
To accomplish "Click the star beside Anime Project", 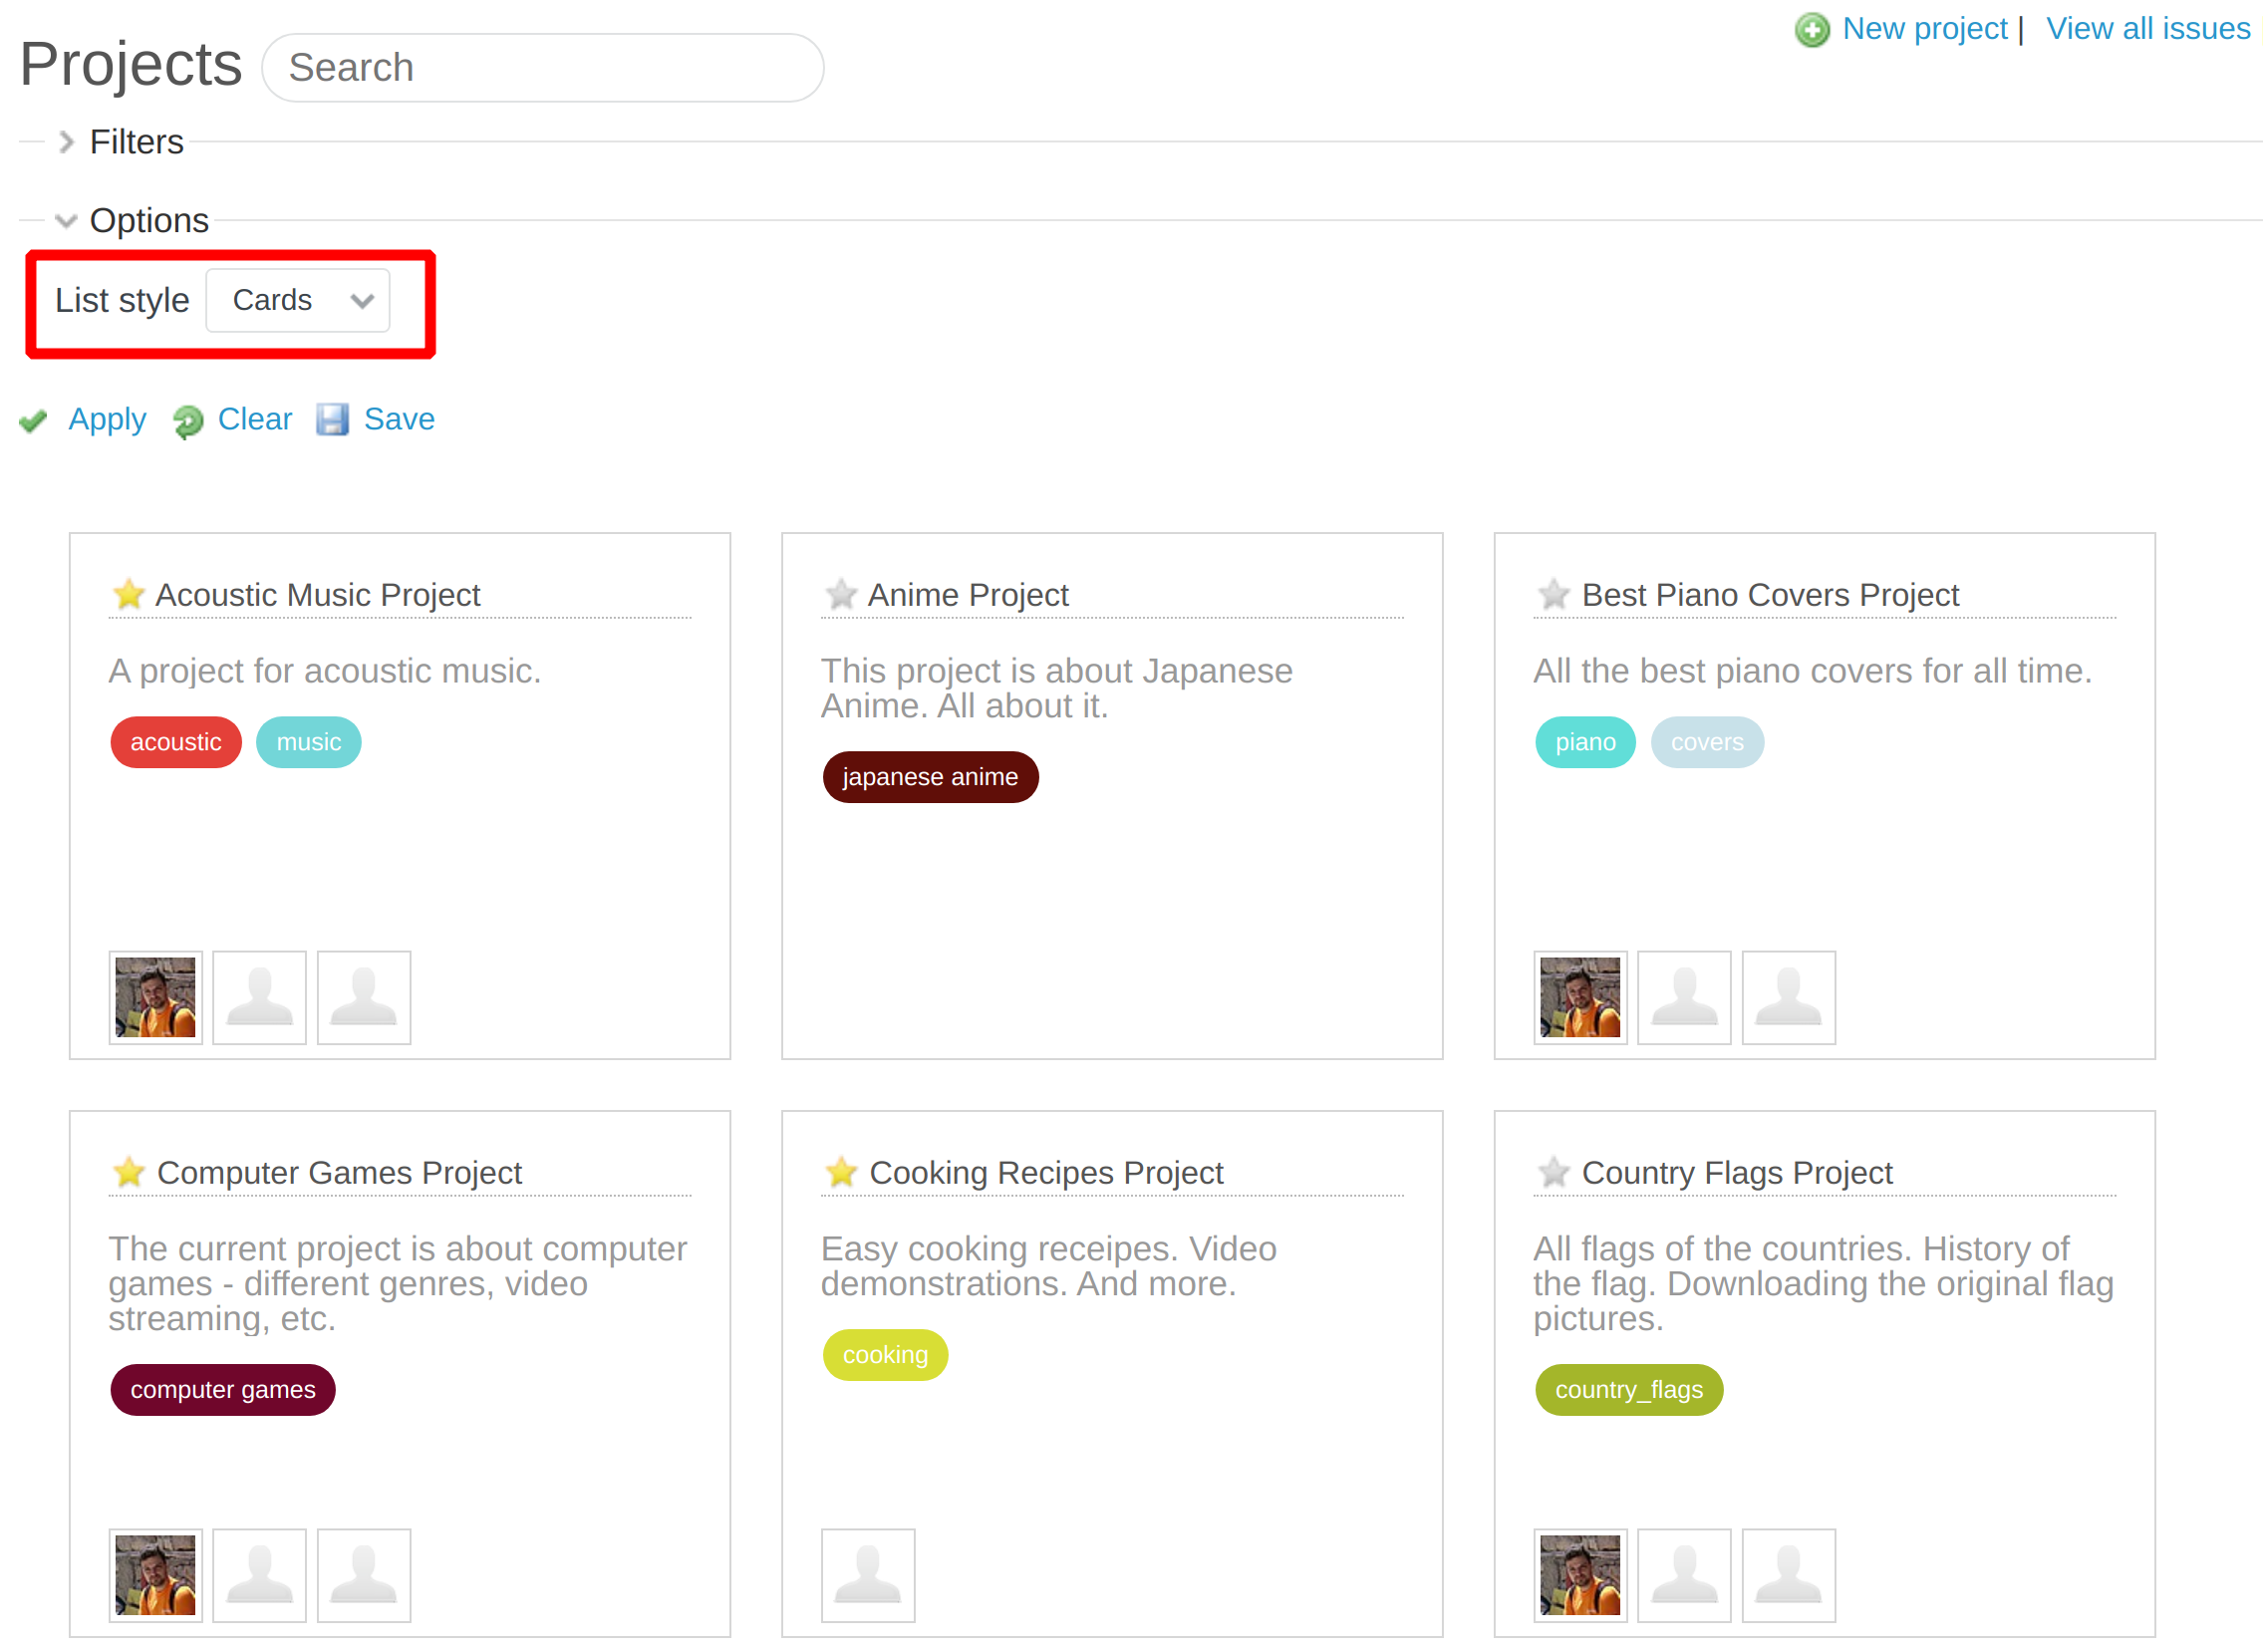I will click(841, 594).
